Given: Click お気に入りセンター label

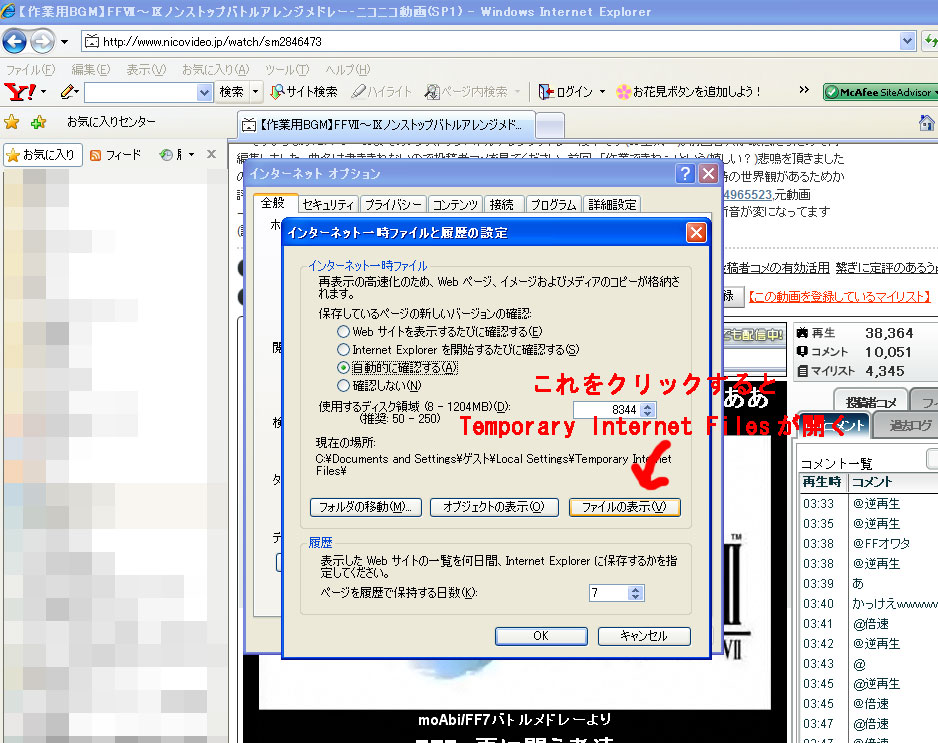Looking at the screenshot, I should point(111,122).
